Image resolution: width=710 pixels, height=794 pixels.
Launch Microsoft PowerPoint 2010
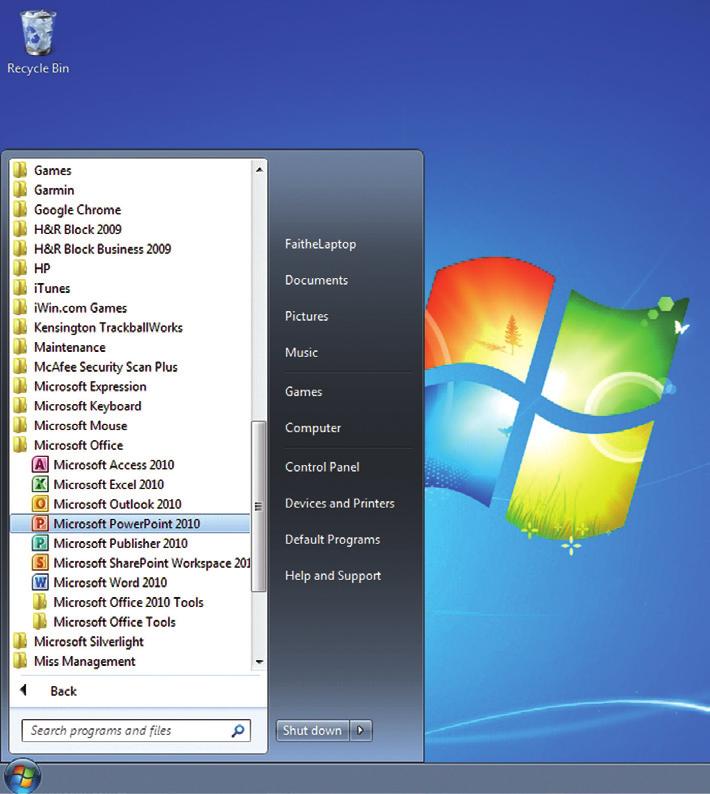click(131, 524)
